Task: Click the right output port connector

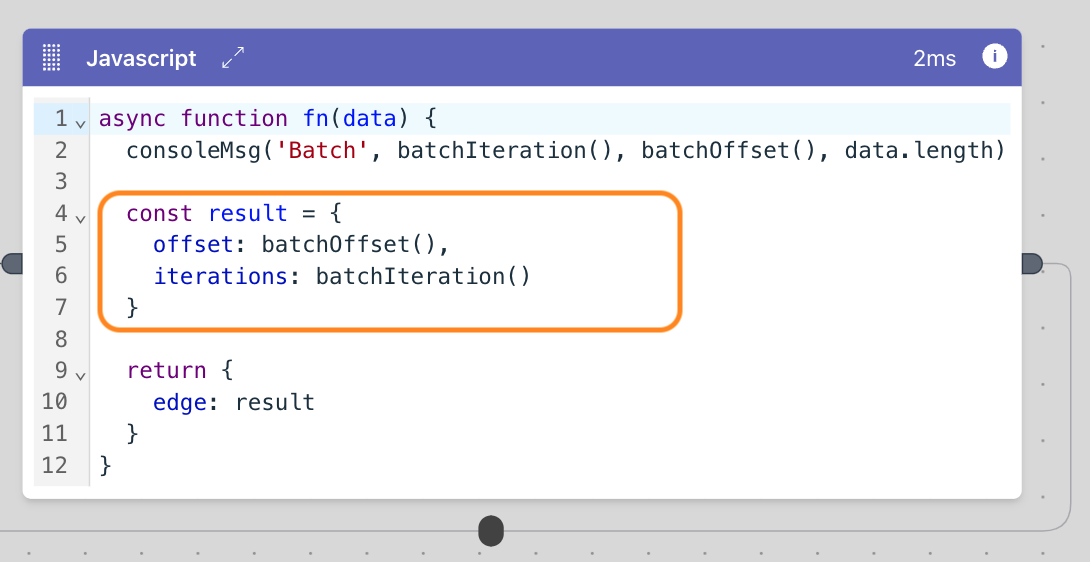Action: coord(1032,264)
